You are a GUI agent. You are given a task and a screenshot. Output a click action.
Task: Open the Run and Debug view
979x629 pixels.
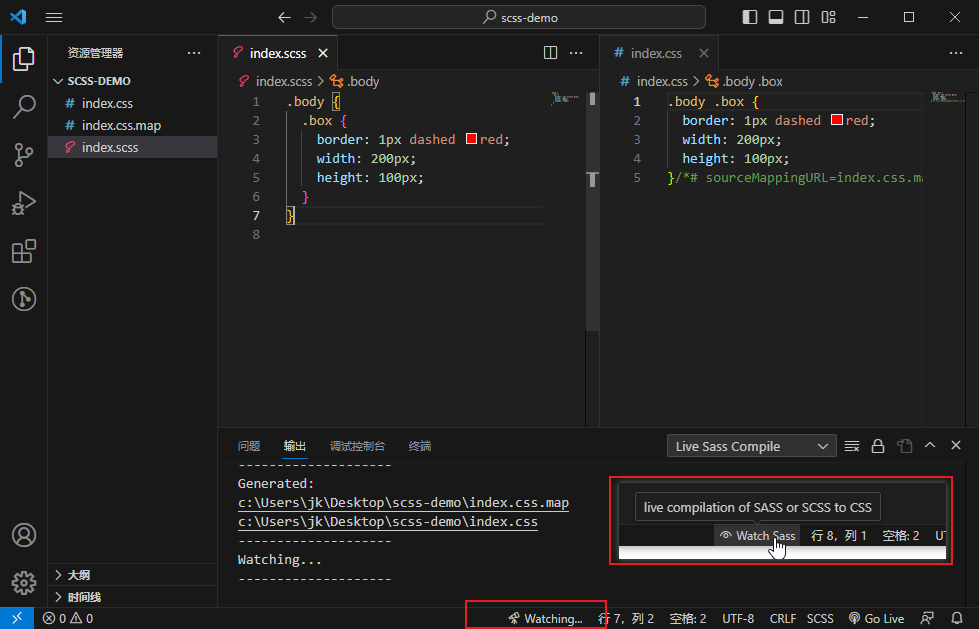pos(24,203)
